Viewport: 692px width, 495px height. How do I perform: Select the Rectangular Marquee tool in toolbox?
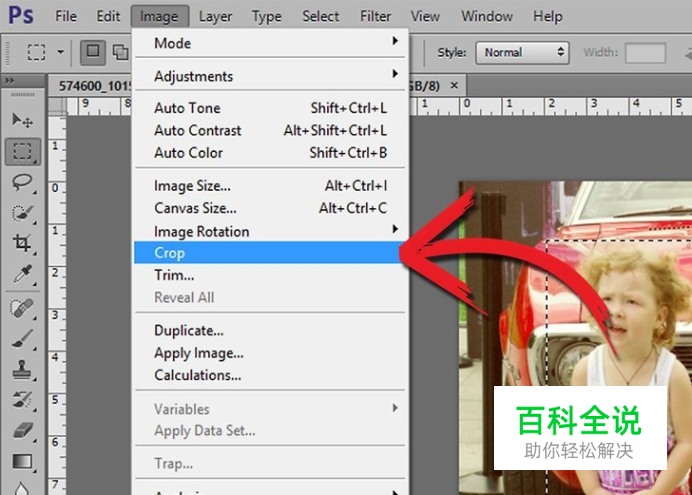pos(22,151)
